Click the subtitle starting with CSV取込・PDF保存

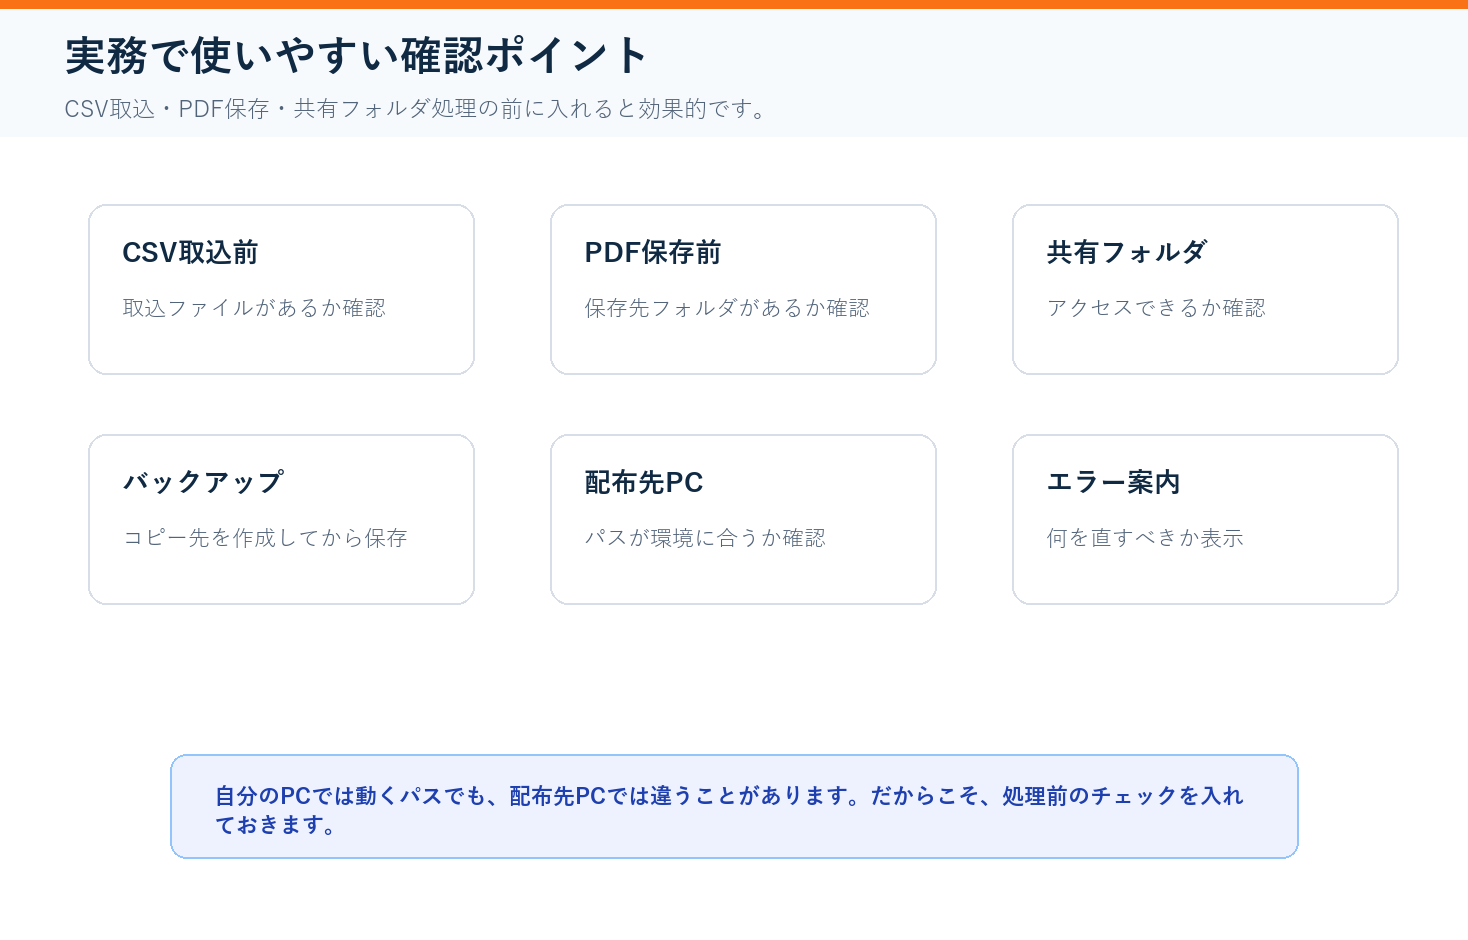pos(414,109)
